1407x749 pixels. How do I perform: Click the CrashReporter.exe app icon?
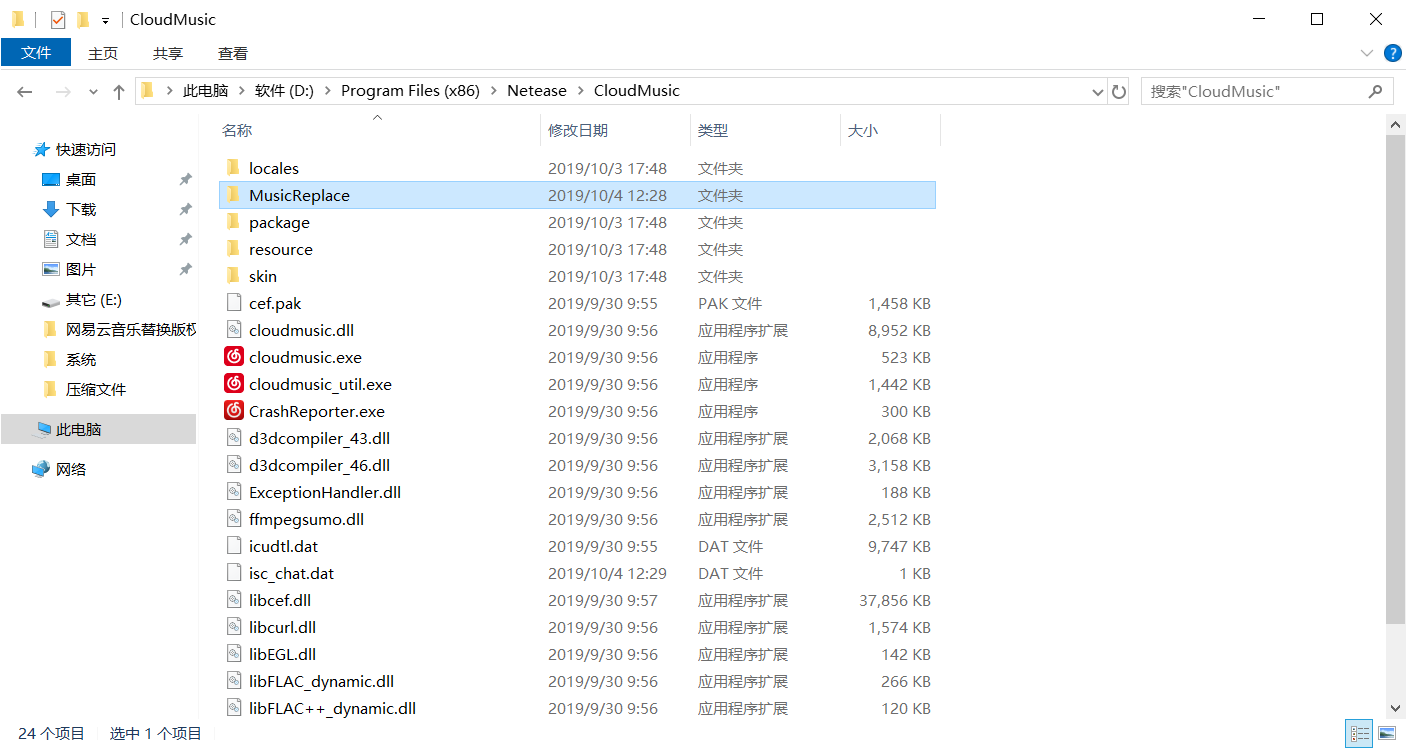[x=233, y=411]
